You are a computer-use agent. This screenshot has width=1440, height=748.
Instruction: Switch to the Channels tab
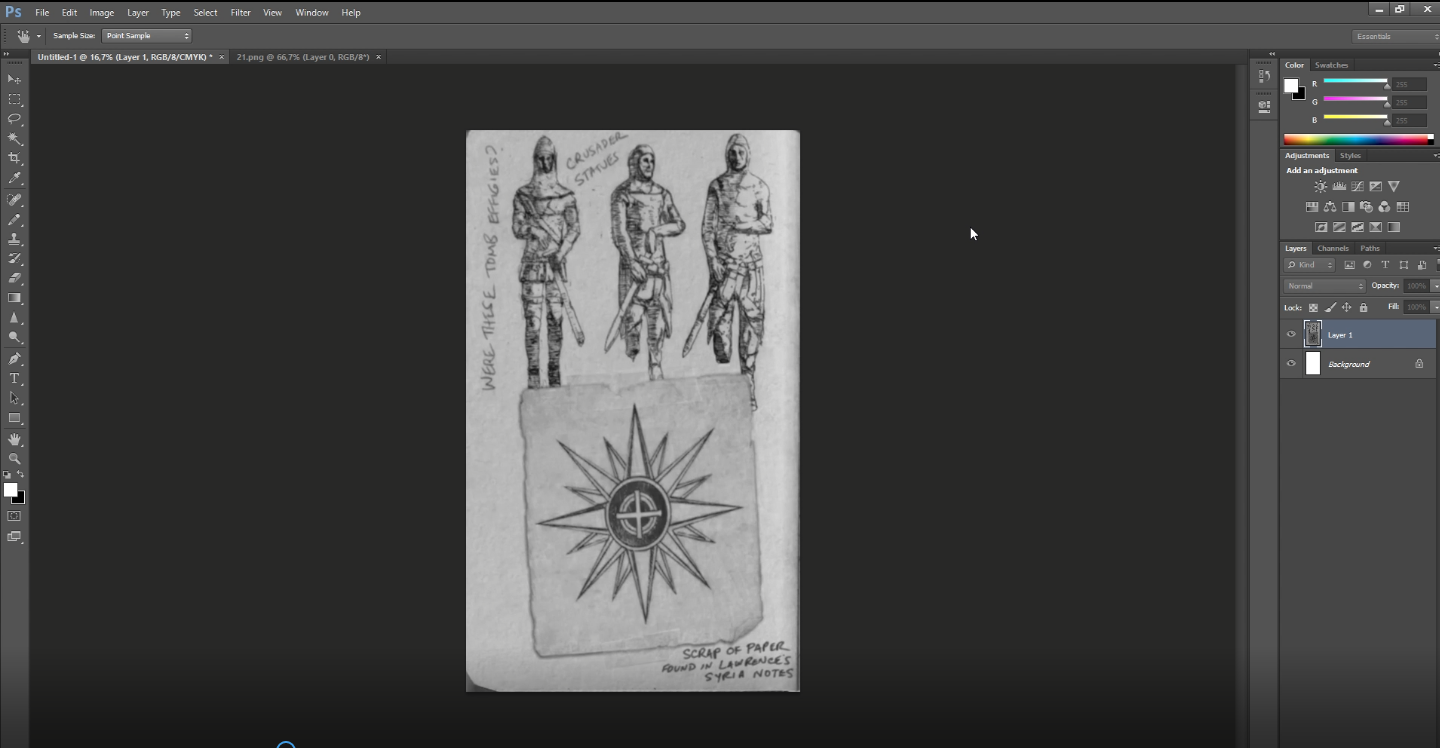point(1334,247)
